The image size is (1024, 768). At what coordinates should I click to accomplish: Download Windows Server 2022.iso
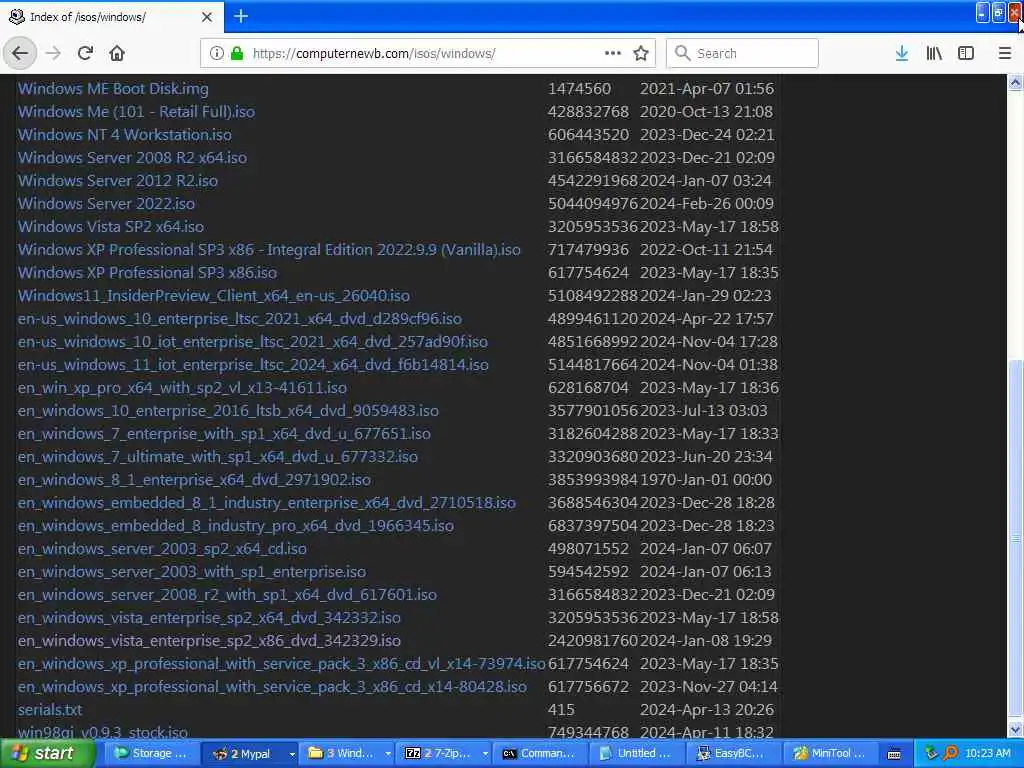(106, 203)
